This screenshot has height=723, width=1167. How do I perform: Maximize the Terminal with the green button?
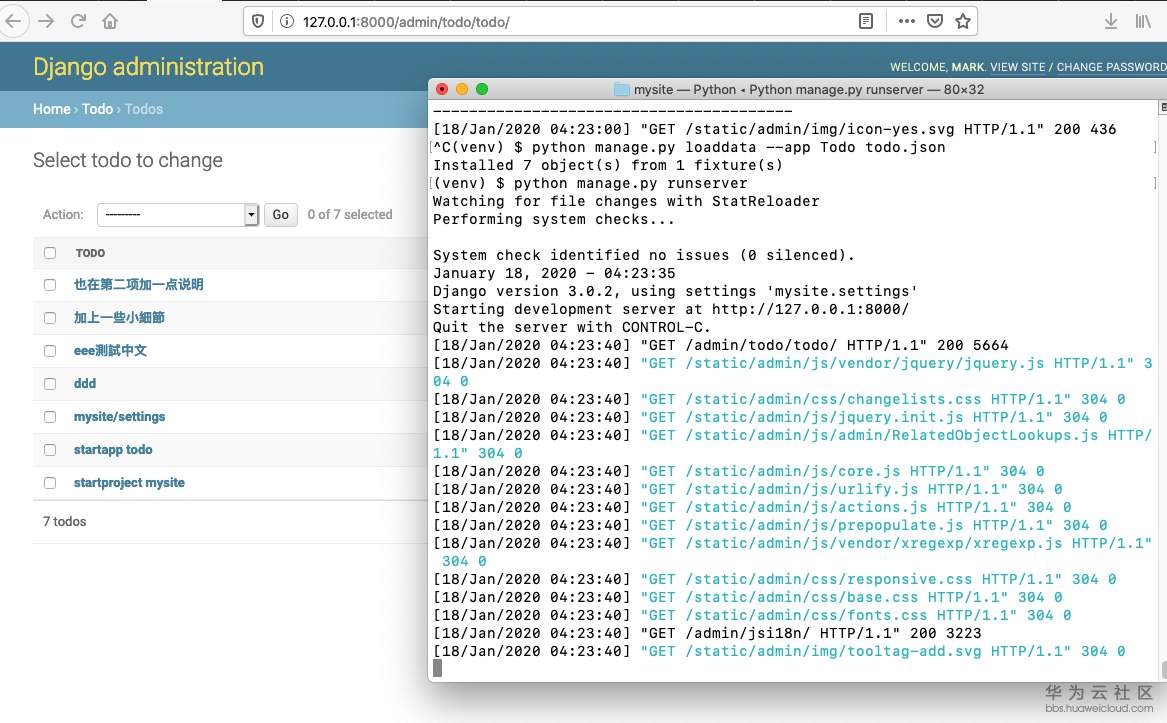click(x=482, y=89)
